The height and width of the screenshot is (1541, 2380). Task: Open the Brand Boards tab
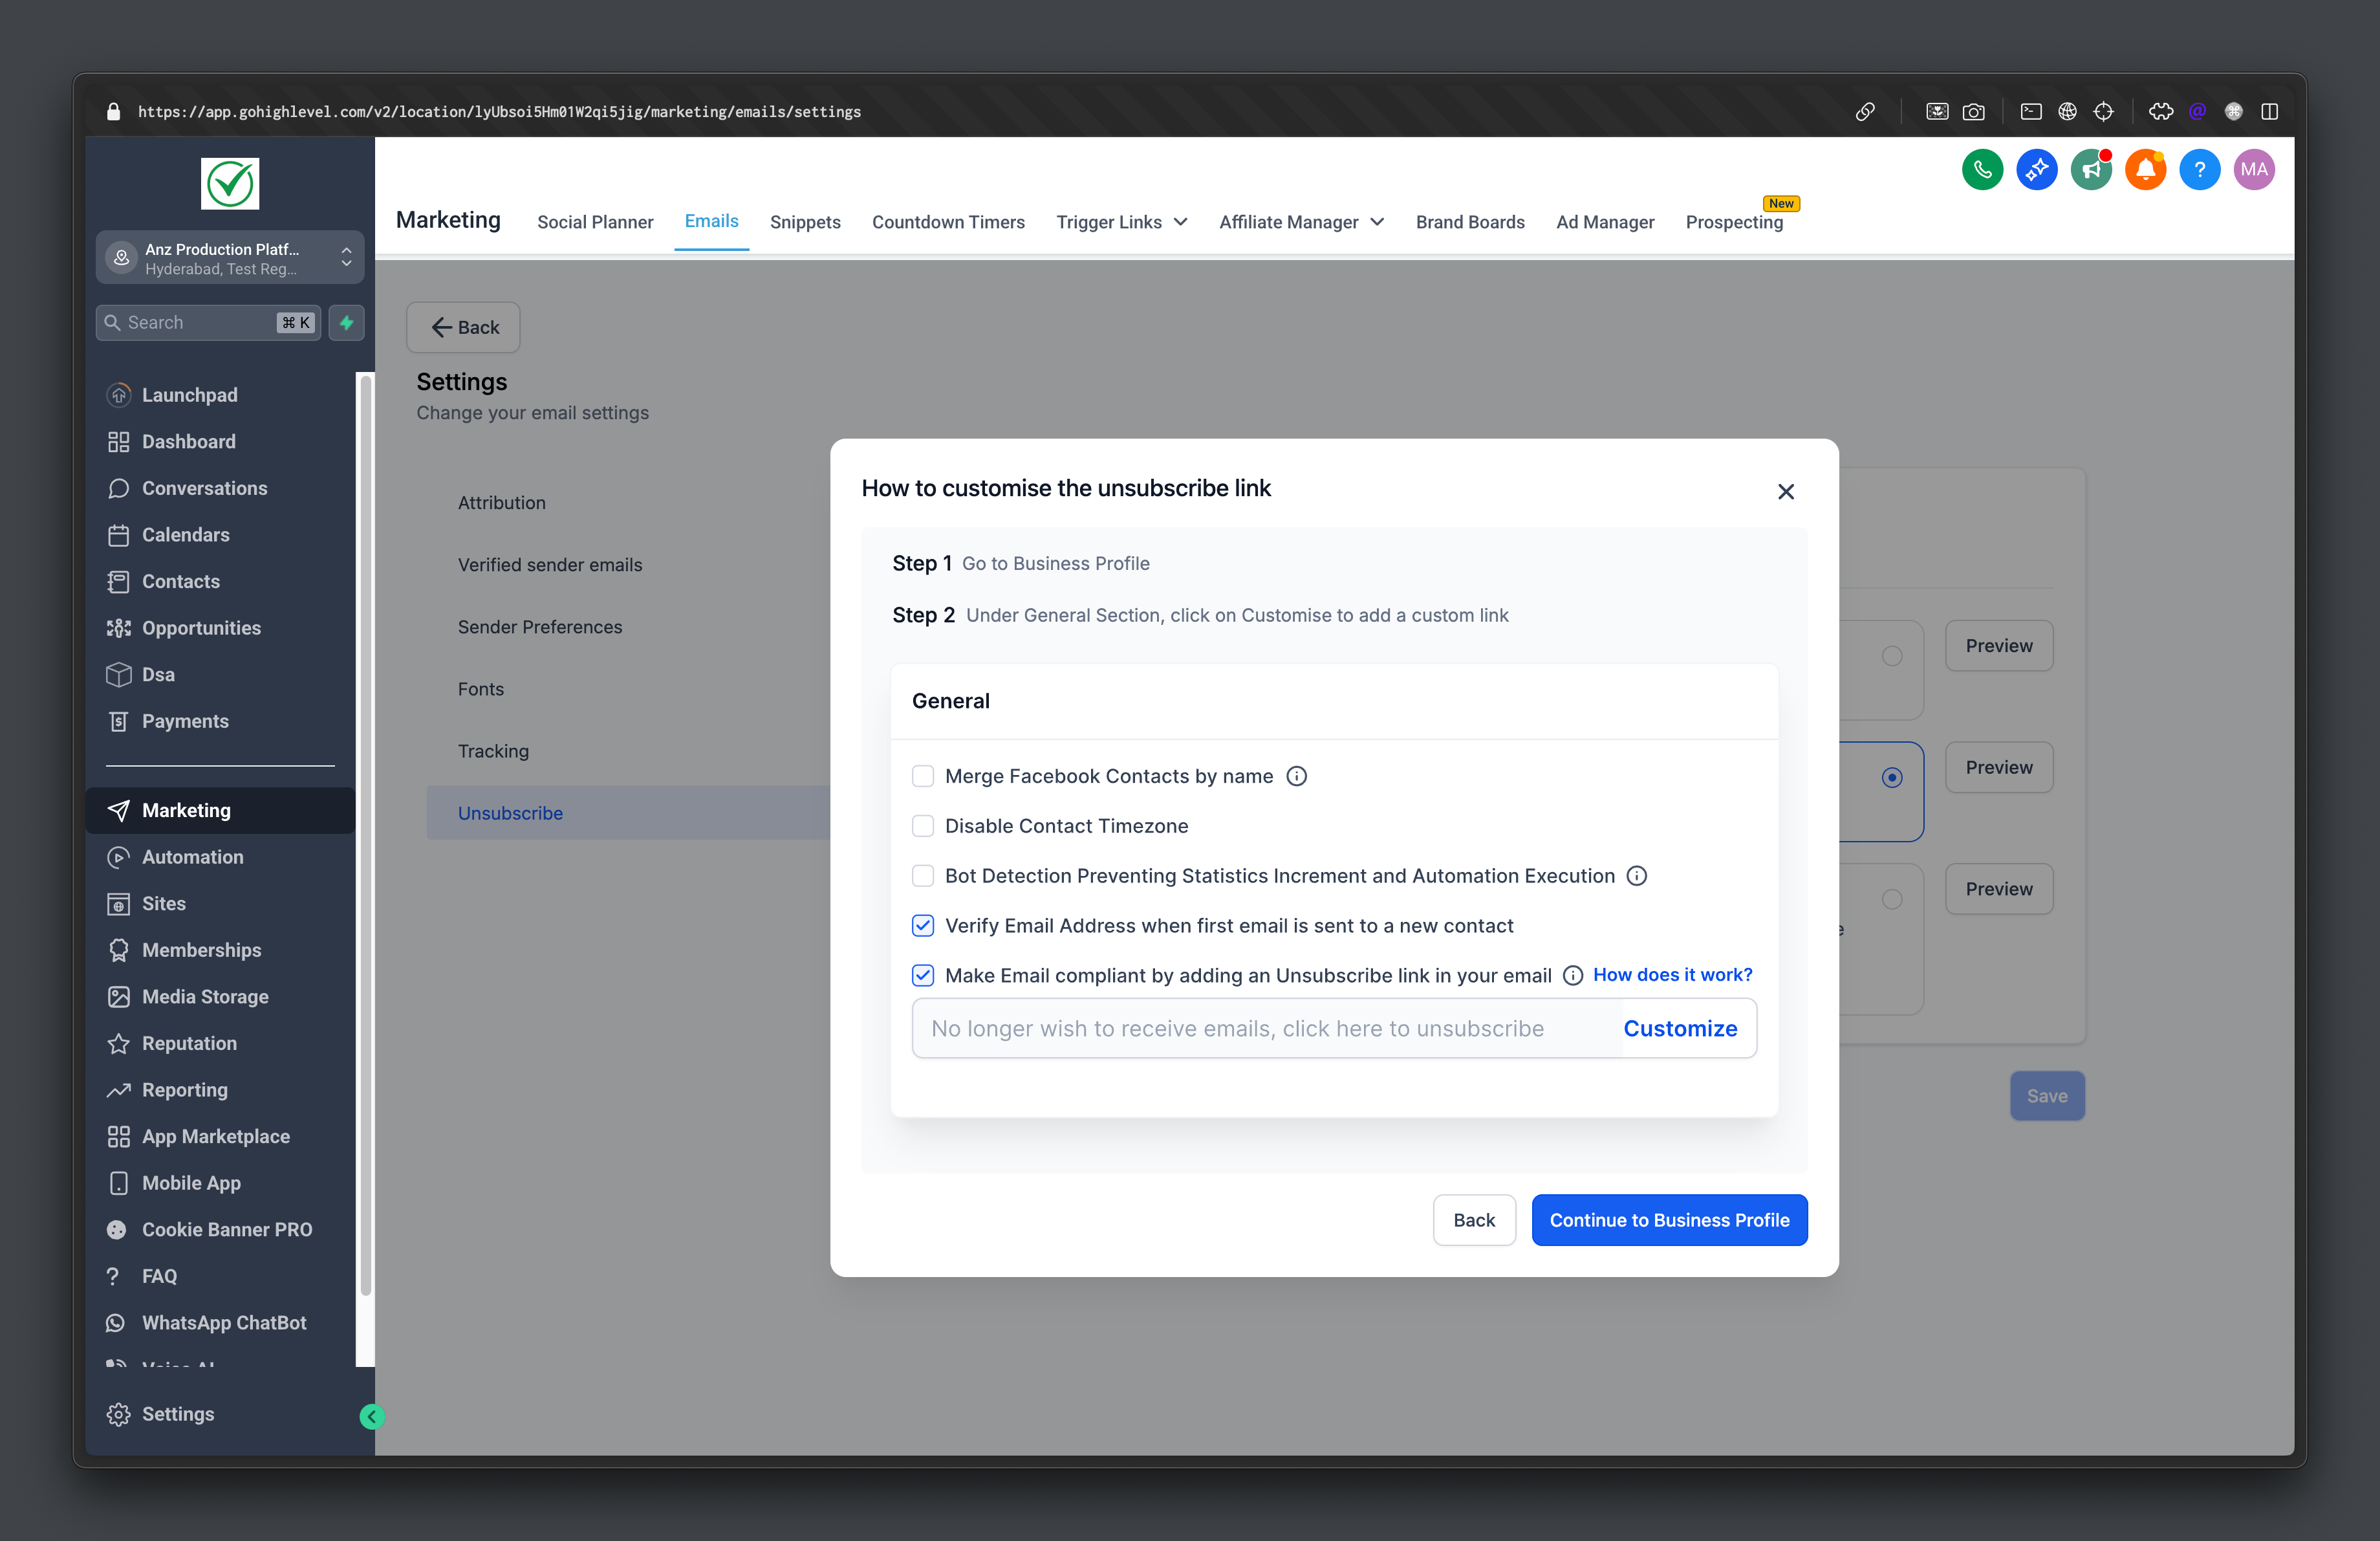click(x=1469, y=222)
